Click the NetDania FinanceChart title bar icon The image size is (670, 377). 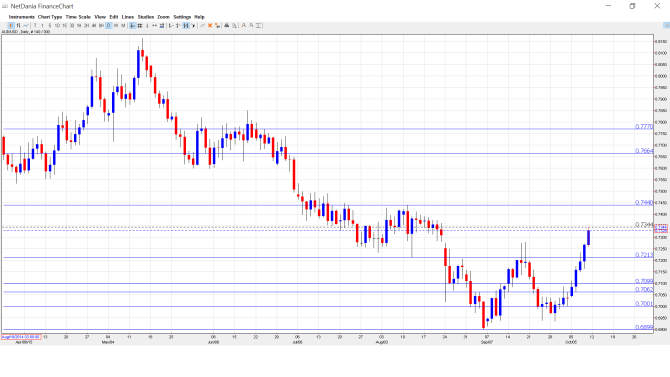click(x=5, y=6)
